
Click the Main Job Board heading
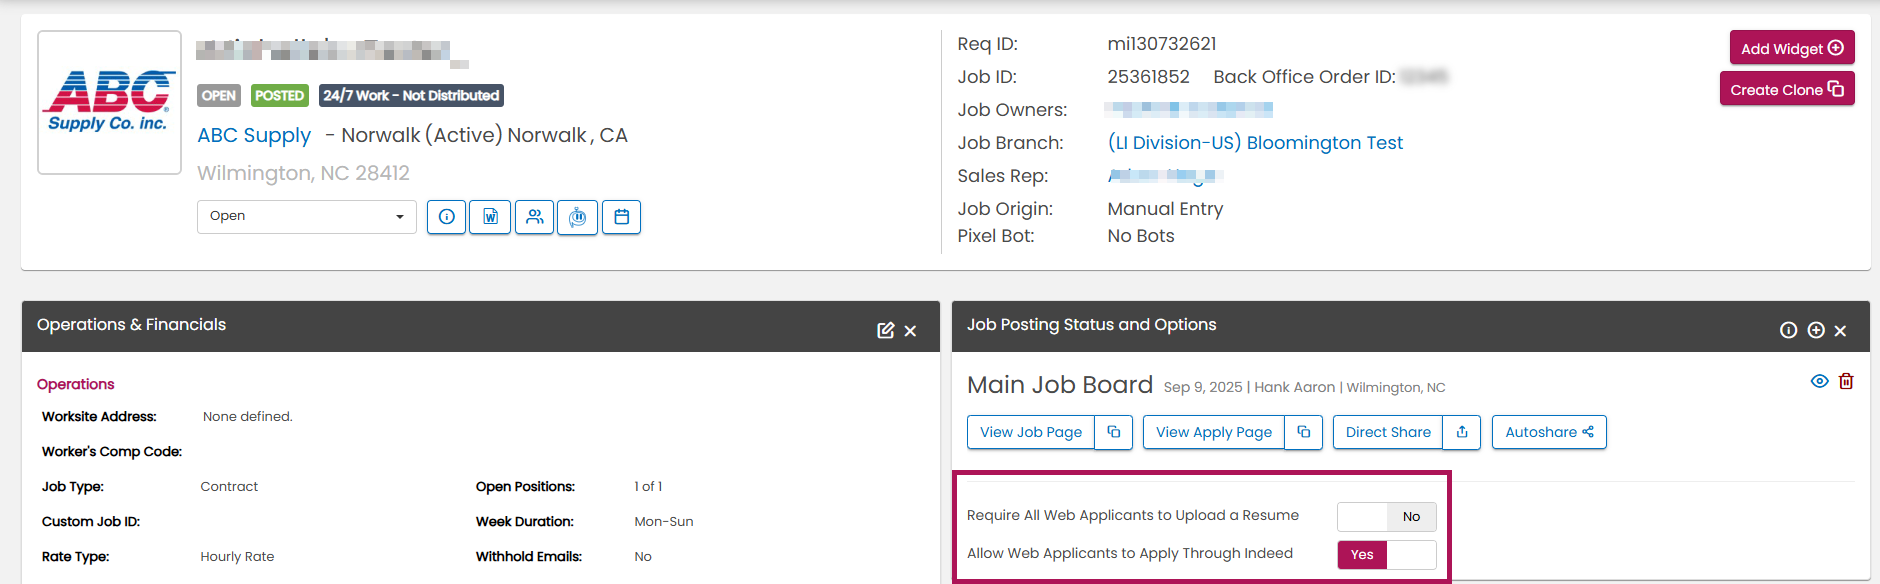(1060, 385)
